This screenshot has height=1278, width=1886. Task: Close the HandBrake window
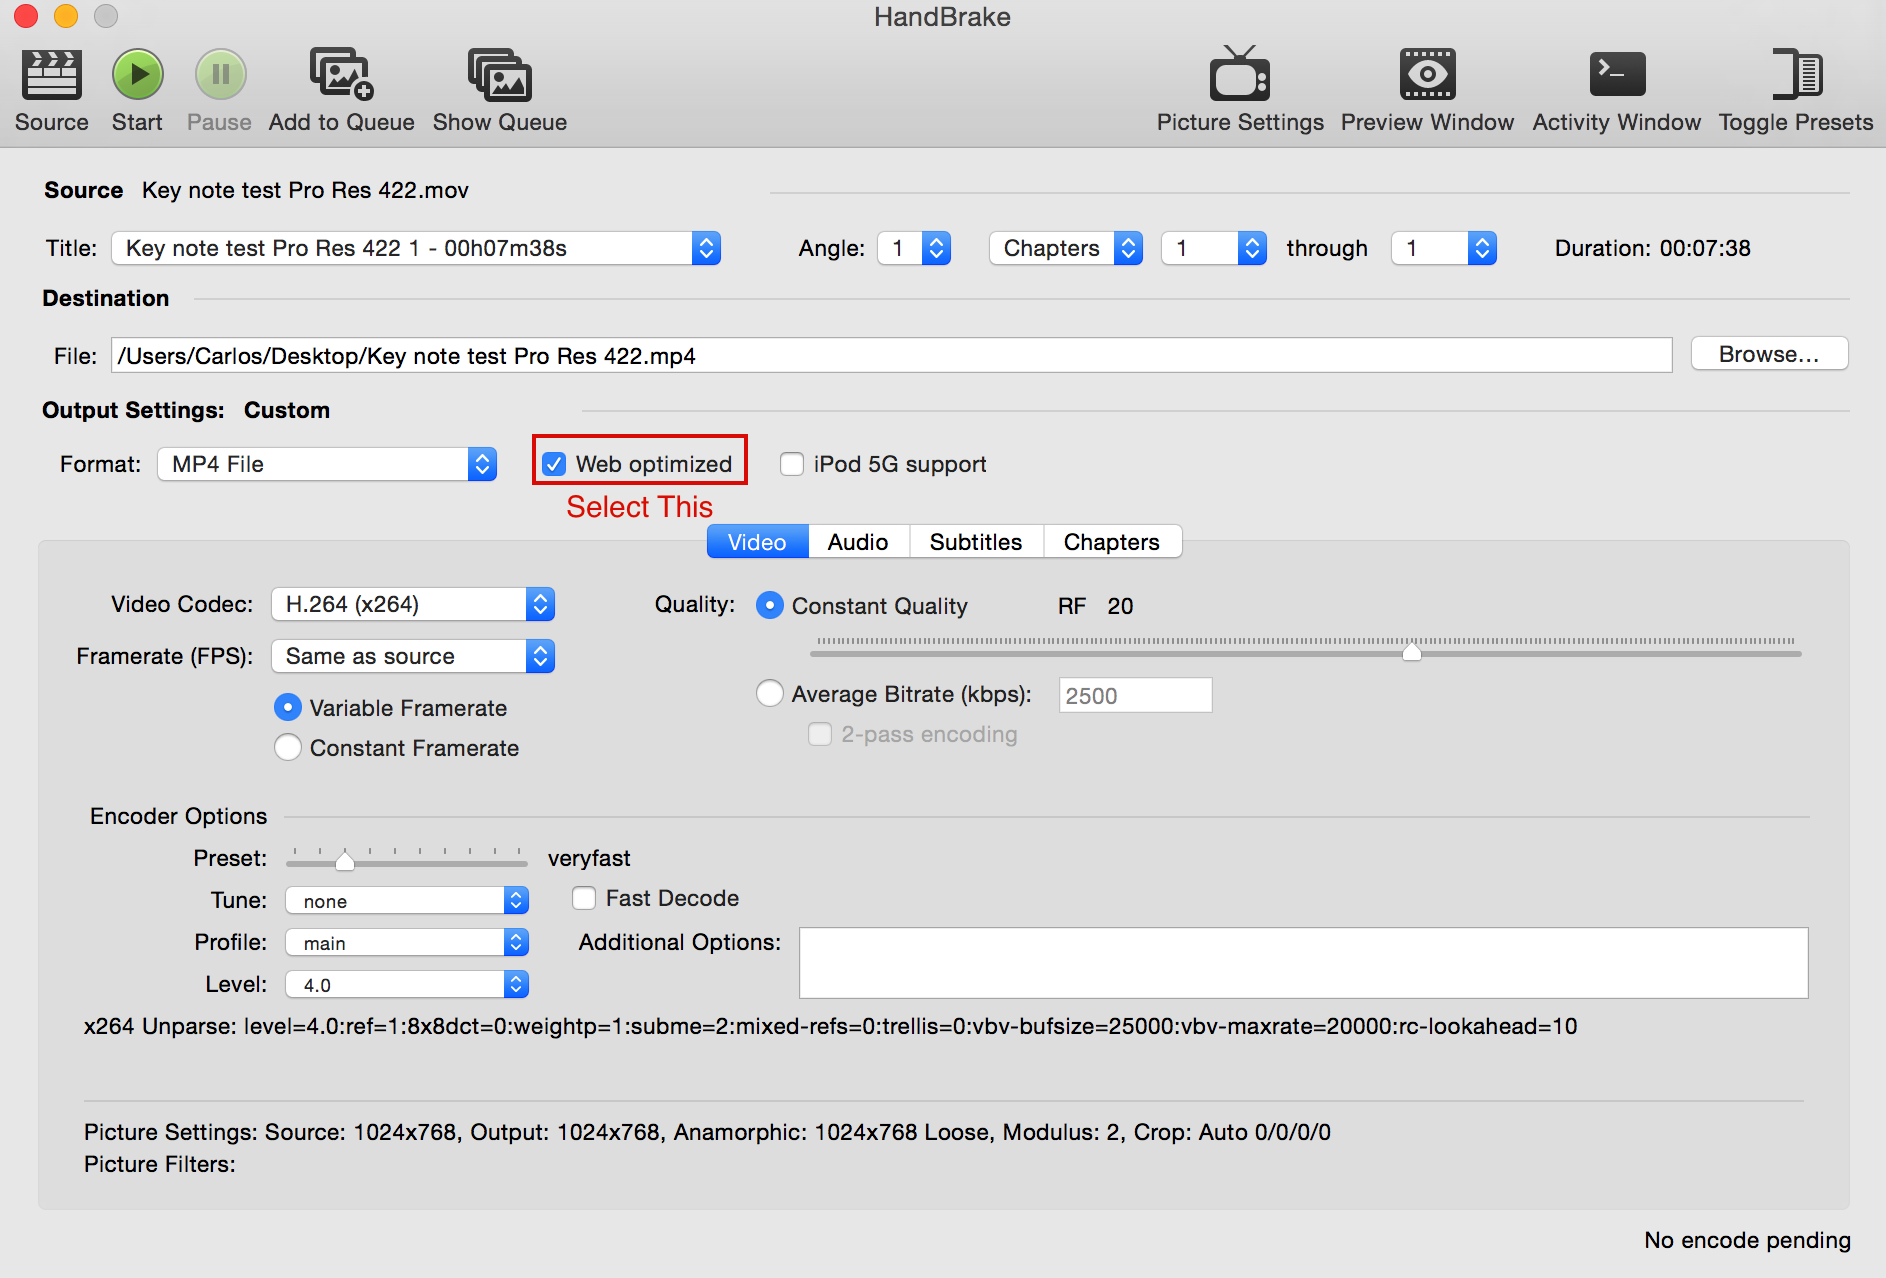coord(26,16)
